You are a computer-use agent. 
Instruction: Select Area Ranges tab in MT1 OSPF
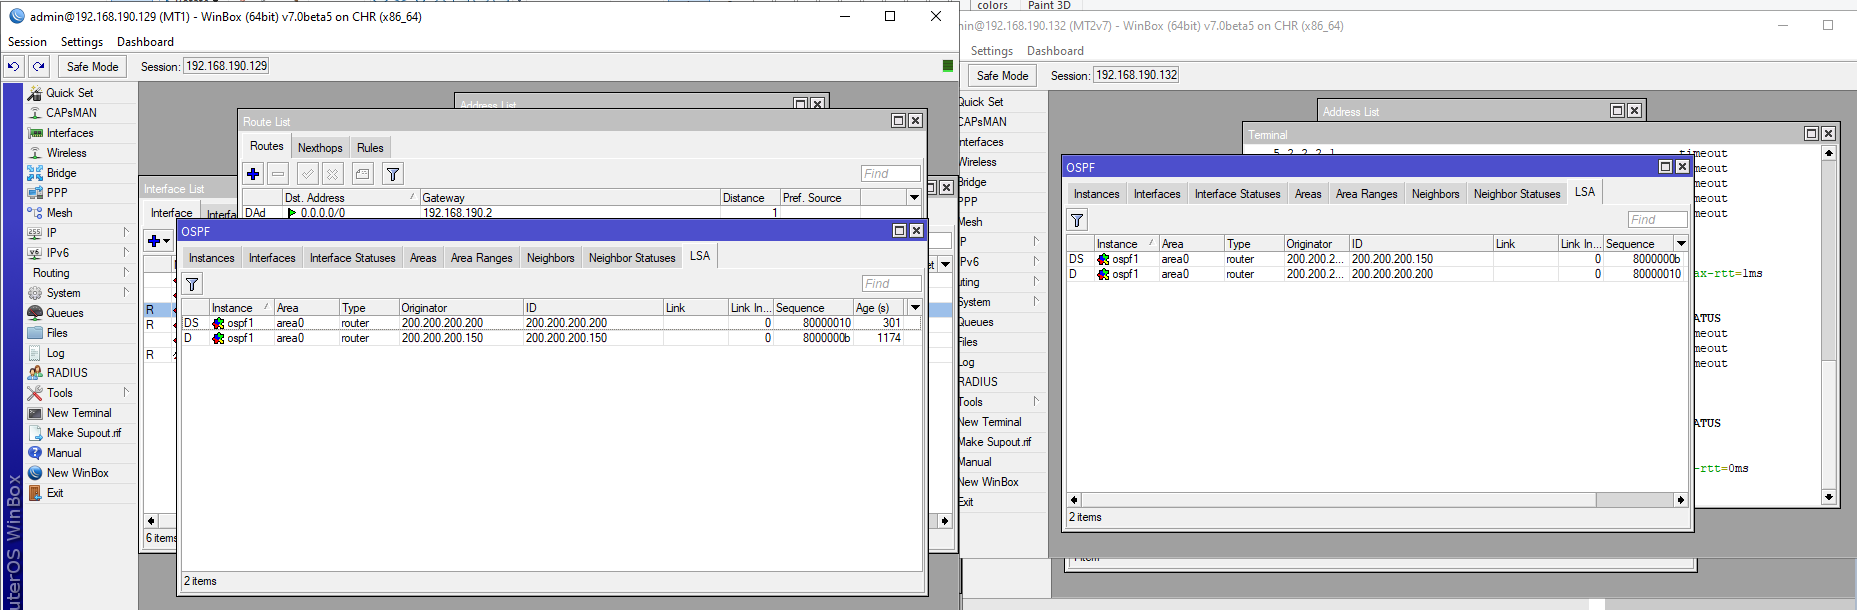pyautogui.click(x=481, y=257)
